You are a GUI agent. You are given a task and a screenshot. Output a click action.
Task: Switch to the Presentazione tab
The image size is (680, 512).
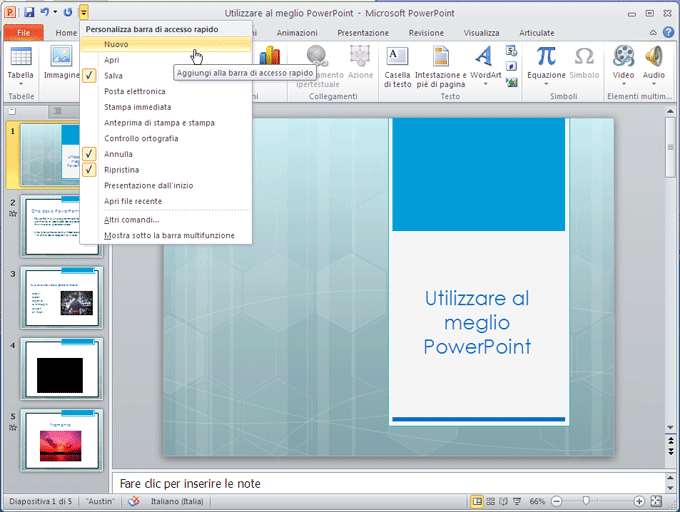(363, 33)
